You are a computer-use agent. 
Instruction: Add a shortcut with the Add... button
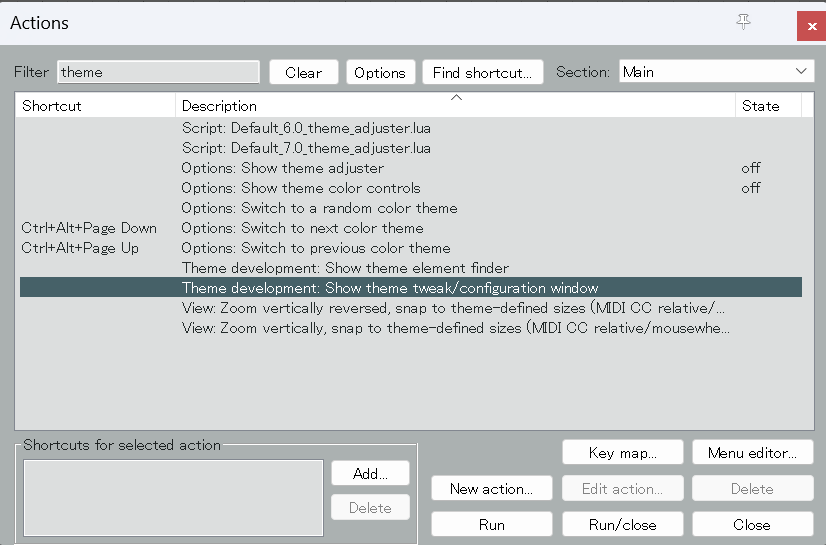click(x=370, y=473)
